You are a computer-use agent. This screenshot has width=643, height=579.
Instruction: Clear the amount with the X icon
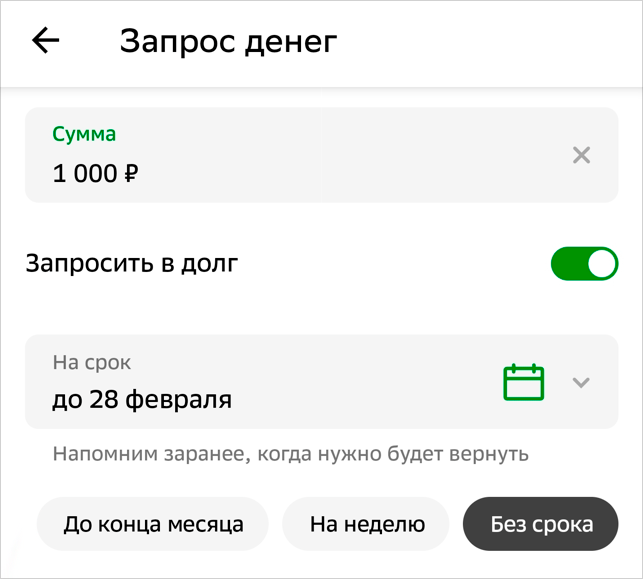coord(581,155)
